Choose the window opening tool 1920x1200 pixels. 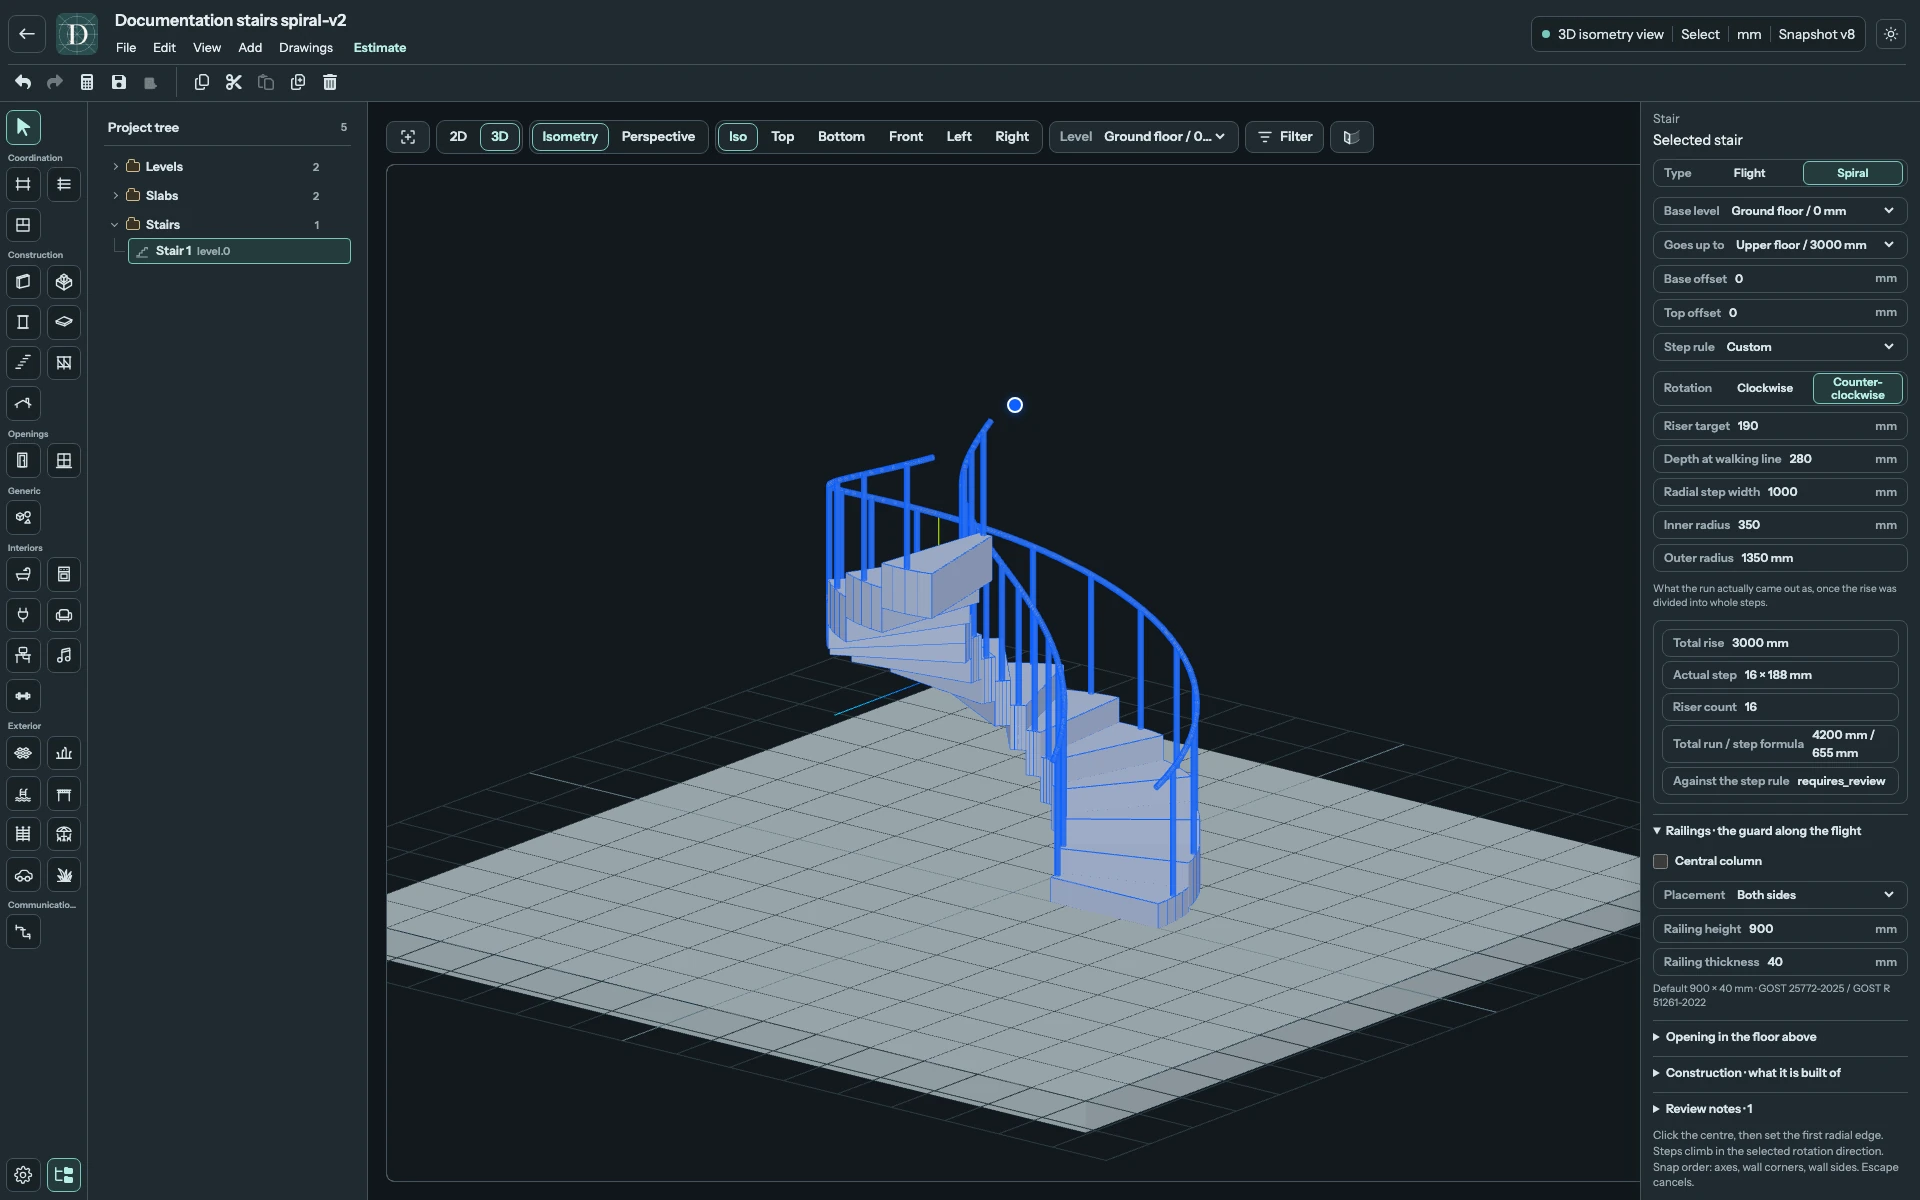64,461
